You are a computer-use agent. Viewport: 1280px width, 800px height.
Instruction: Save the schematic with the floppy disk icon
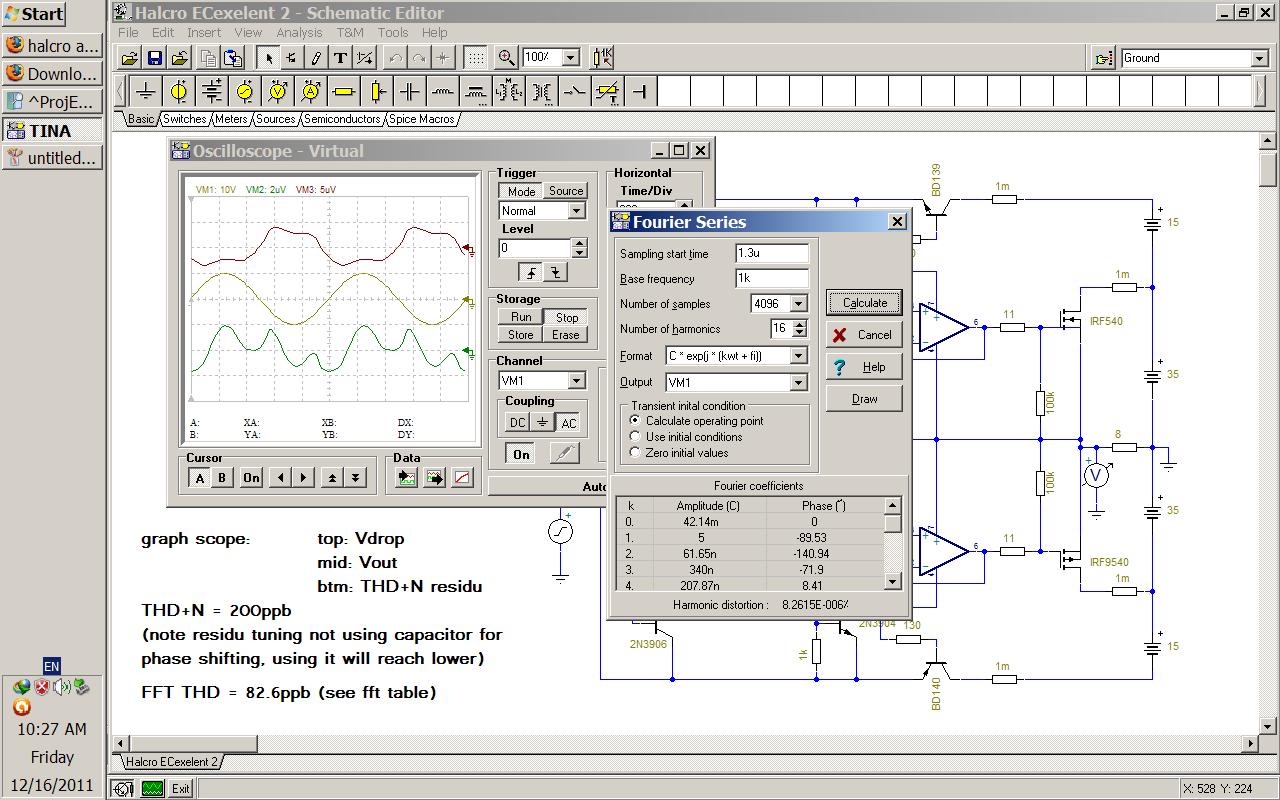point(154,58)
